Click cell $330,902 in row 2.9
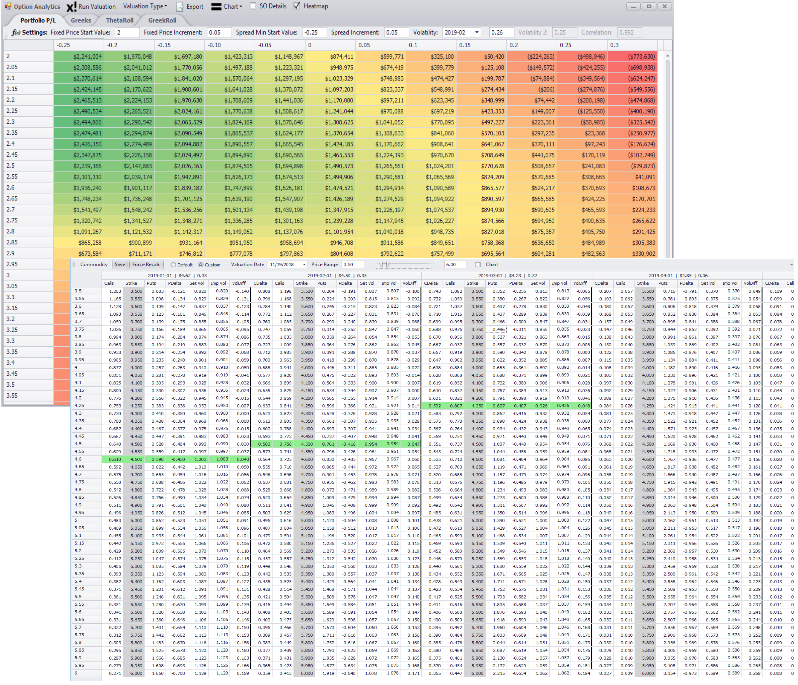The width and height of the screenshot is (798, 685). (633, 253)
